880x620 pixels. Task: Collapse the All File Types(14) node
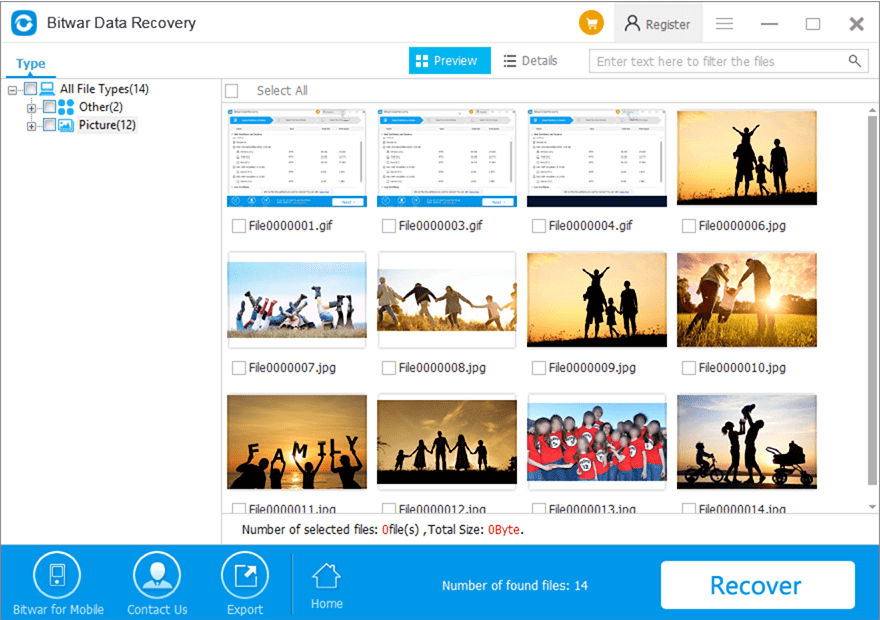point(12,90)
